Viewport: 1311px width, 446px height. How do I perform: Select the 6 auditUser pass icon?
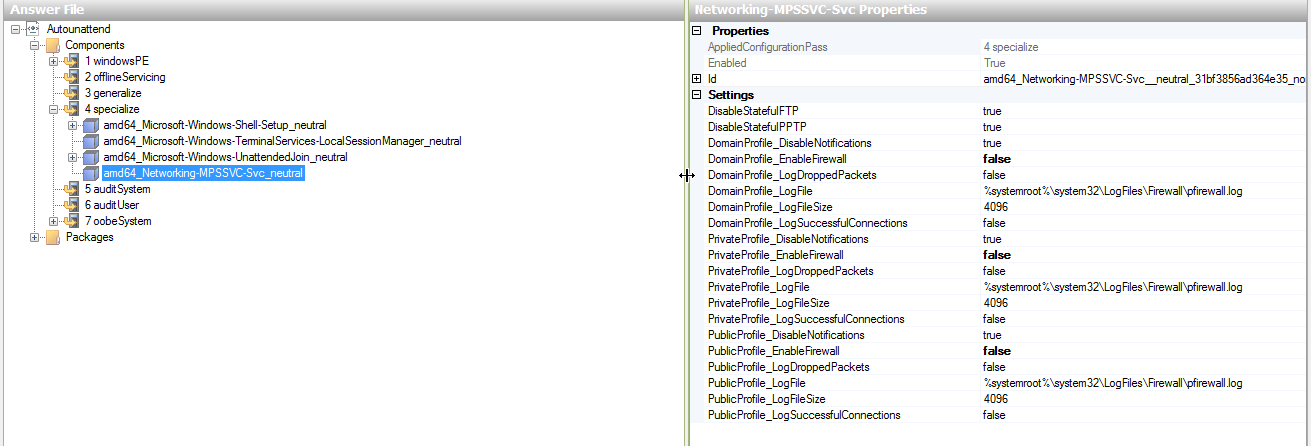[x=71, y=205]
